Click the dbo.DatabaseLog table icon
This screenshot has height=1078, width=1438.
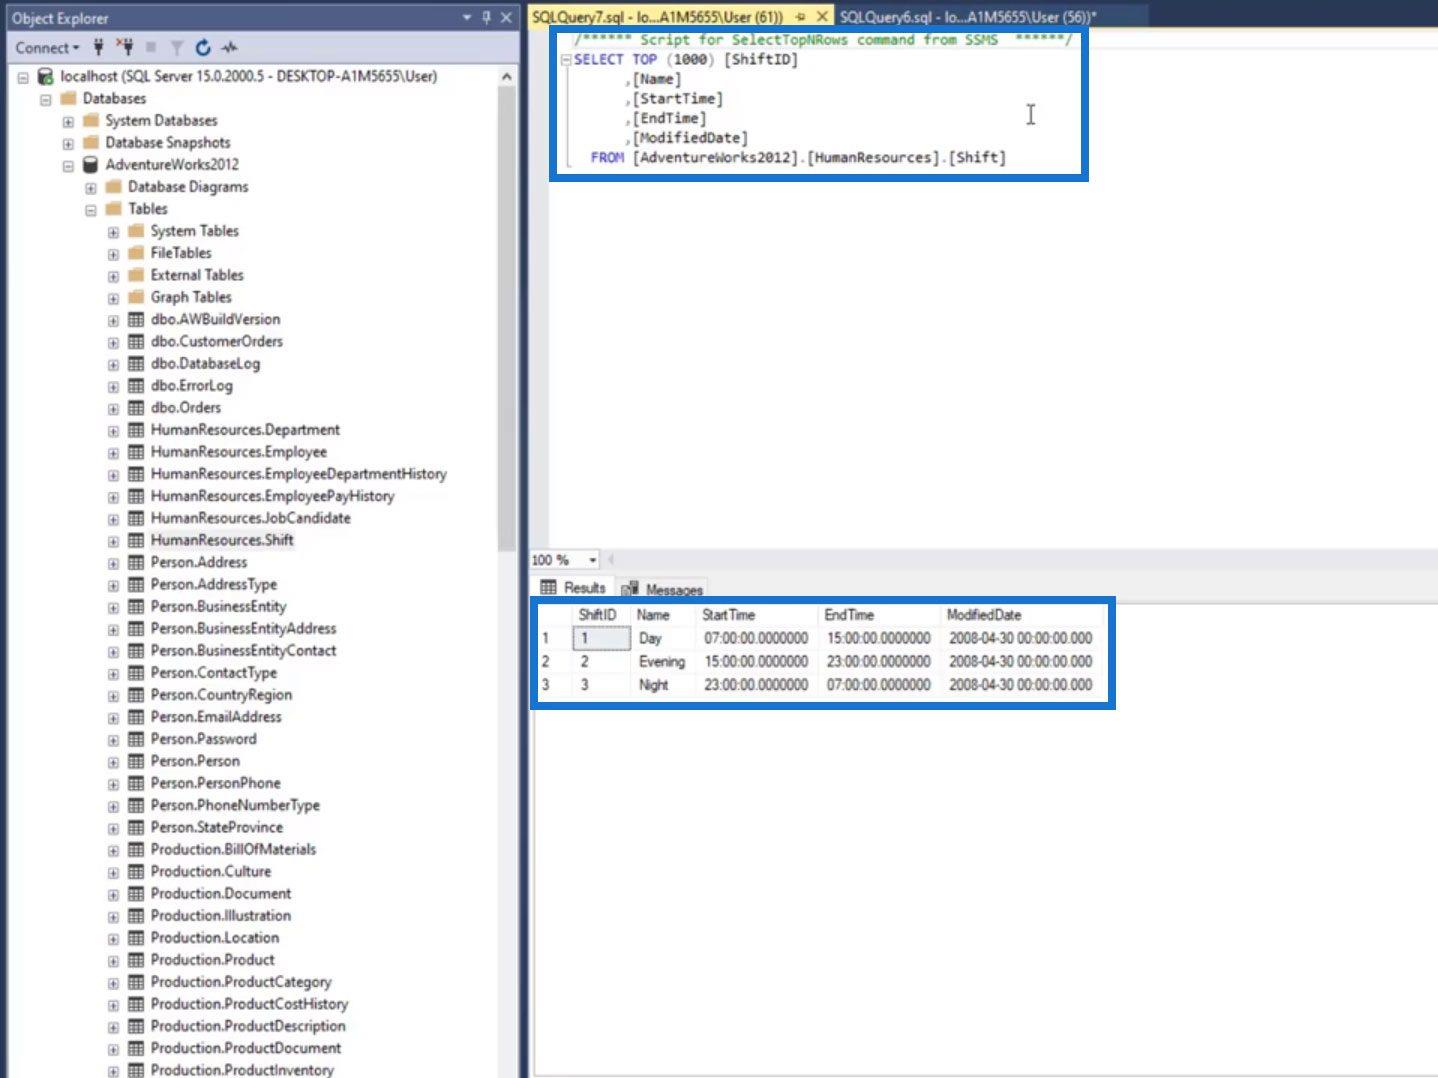(136, 363)
